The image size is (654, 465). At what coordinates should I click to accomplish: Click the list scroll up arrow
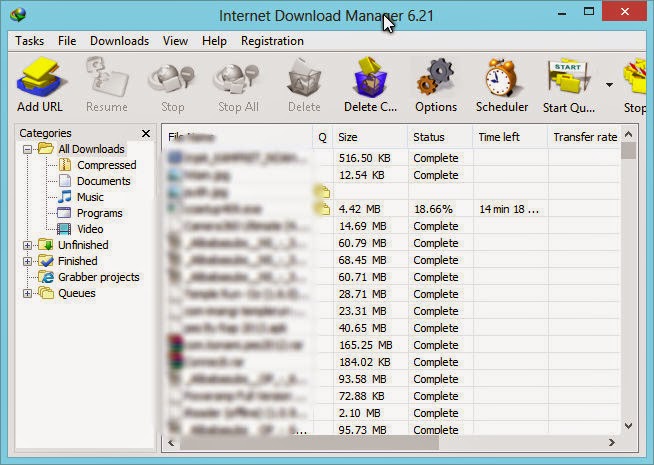[629, 134]
